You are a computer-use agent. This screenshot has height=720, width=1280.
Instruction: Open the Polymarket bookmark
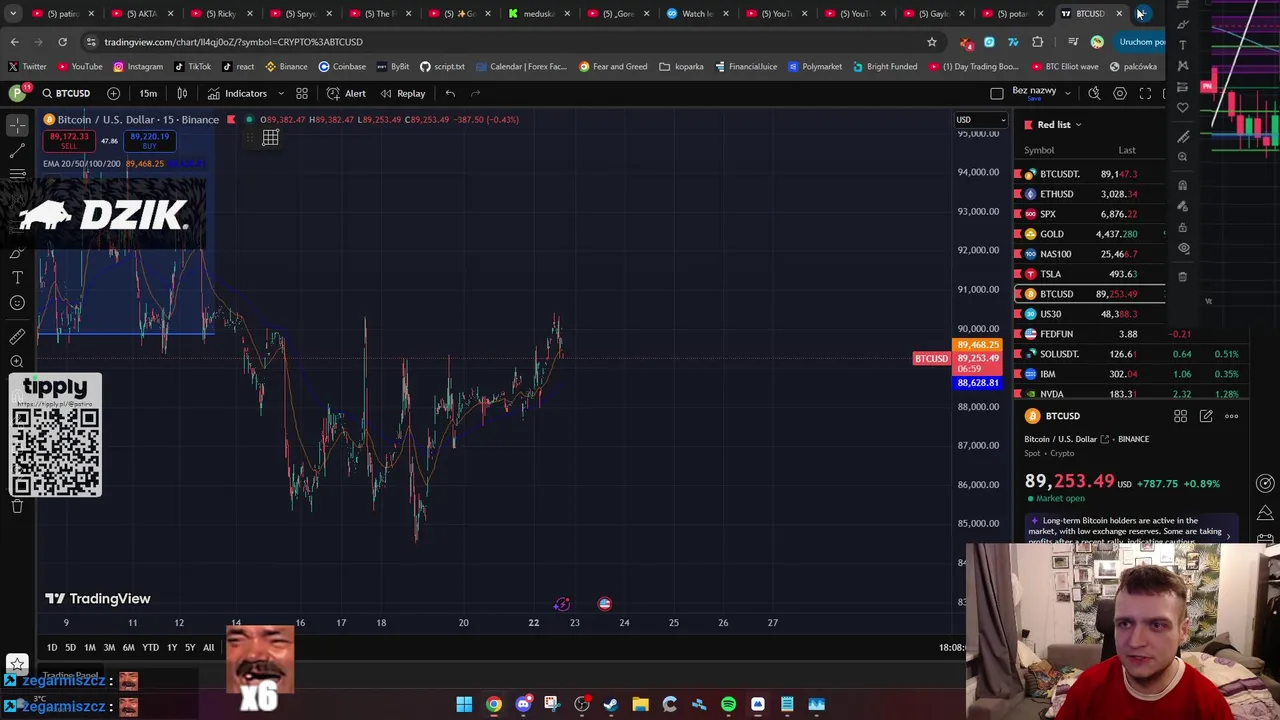point(814,66)
